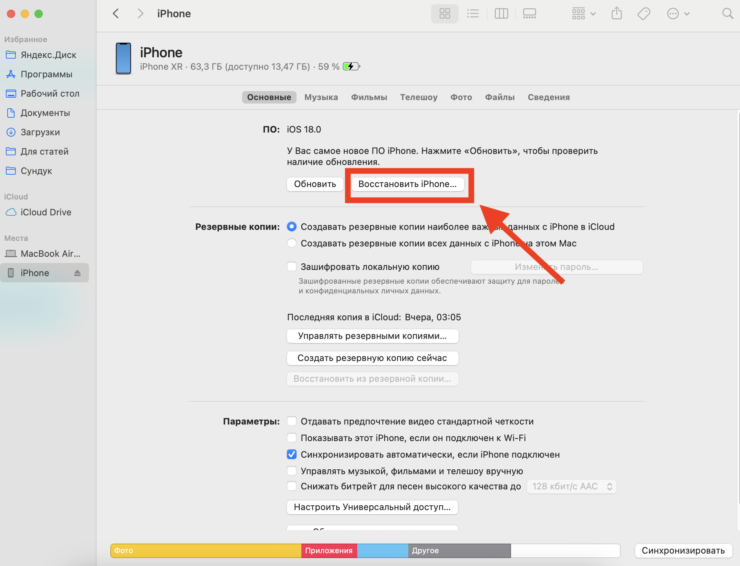
Task: Switch to the Телешоу tab
Action: pos(419,97)
